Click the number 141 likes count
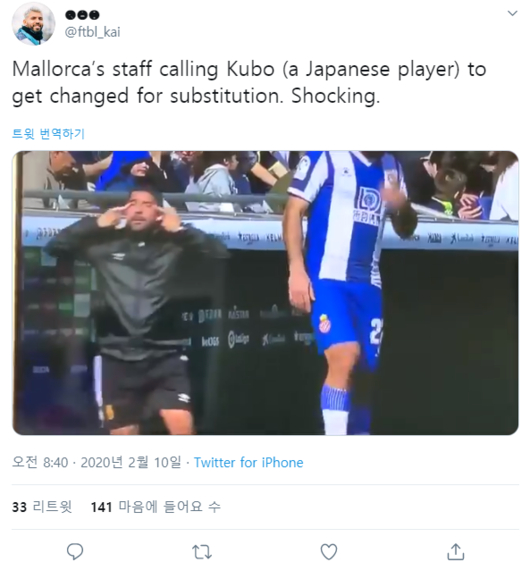The width and height of the screenshot is (530, 562). click(x=101, y=507)
